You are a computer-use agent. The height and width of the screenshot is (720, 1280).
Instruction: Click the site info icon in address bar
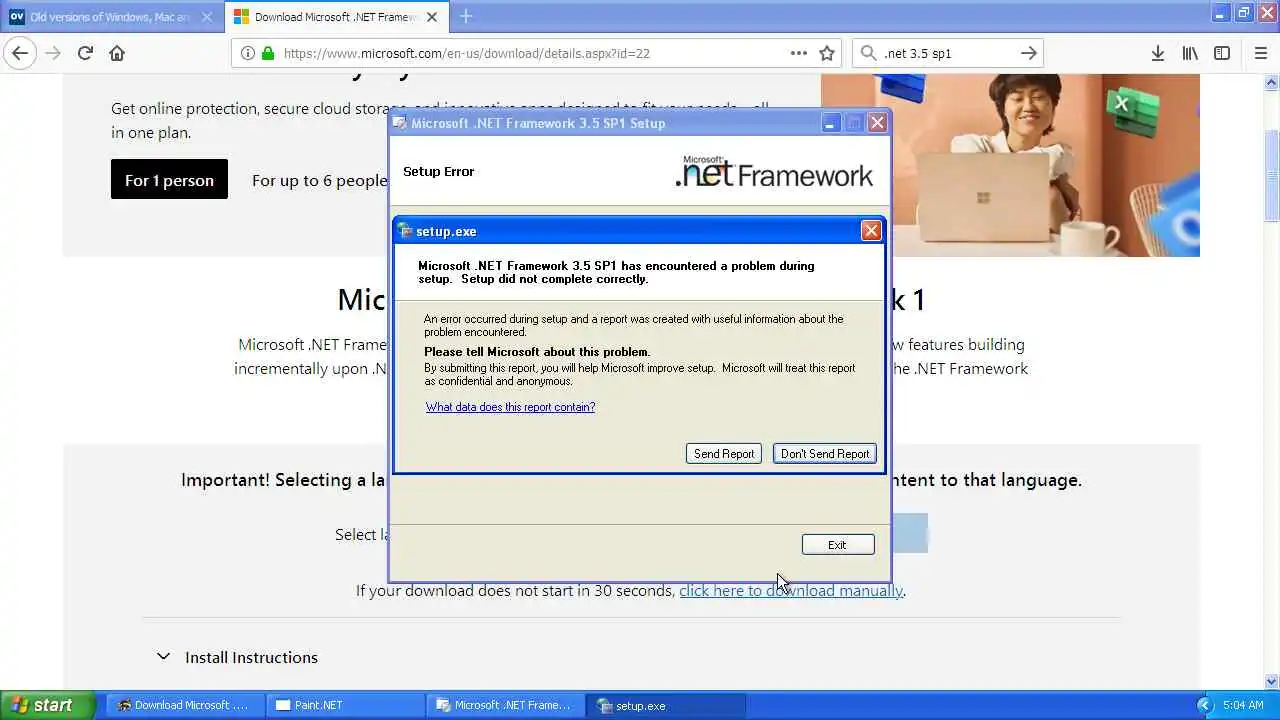[x=248, y=53]
